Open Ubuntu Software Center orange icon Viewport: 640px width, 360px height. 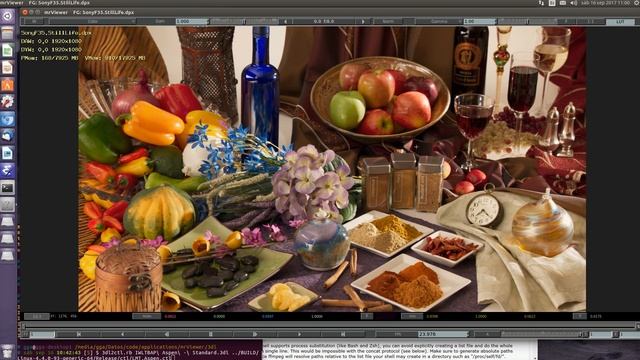pyautogui.click(x=7, y=85)
